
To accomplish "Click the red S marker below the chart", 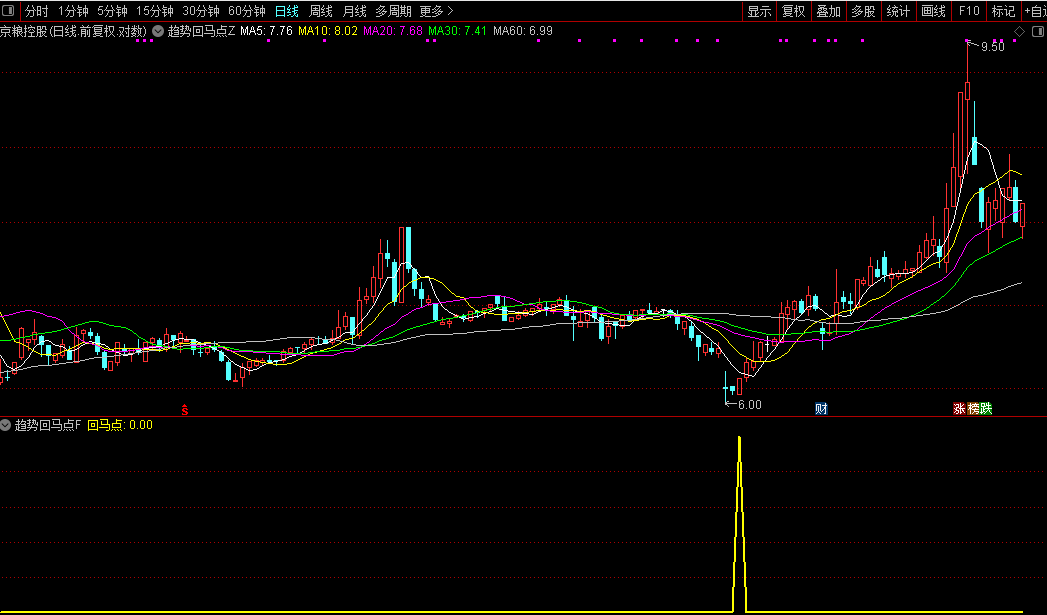I will coord(184,408).
